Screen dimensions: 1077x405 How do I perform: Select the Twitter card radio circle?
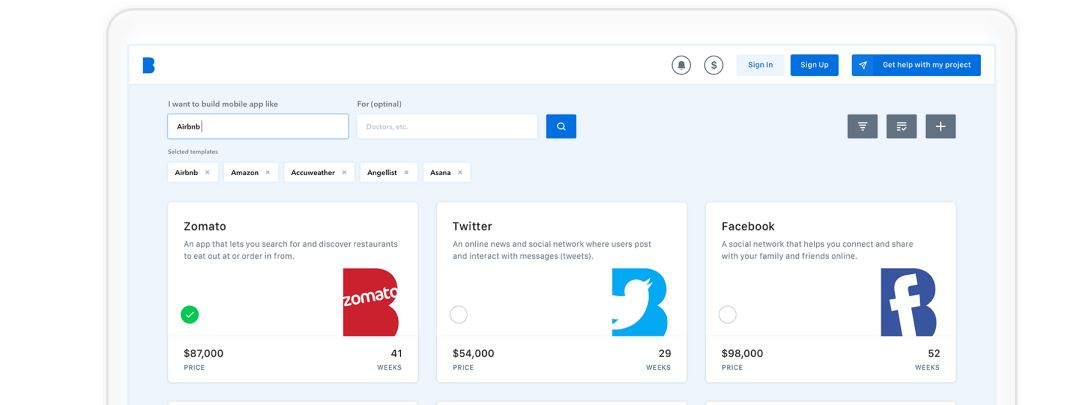tap(459, 314)
